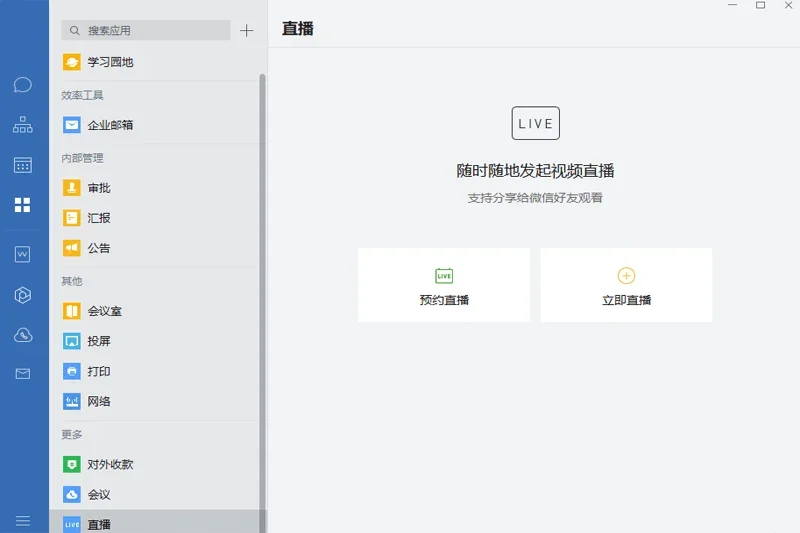Open the organization contacts sidebar icon
800x533 pixels.
22,124
